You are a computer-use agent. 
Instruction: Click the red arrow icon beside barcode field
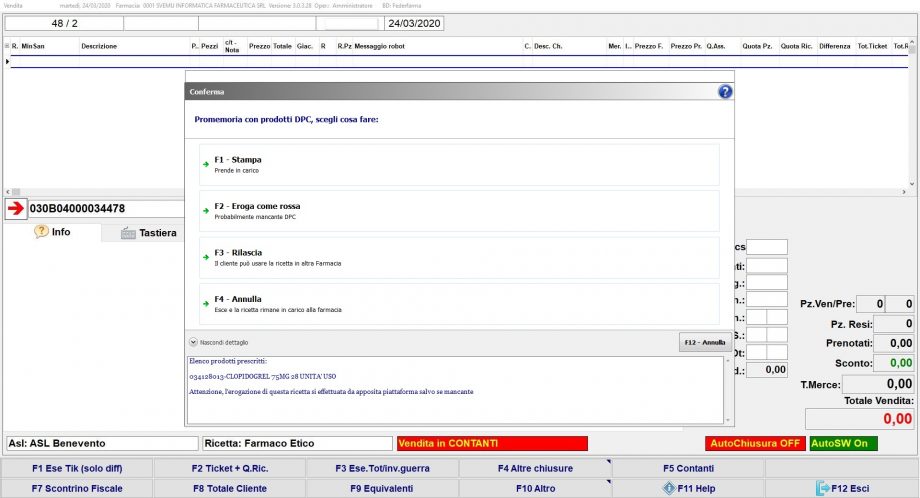pos(16,209)
